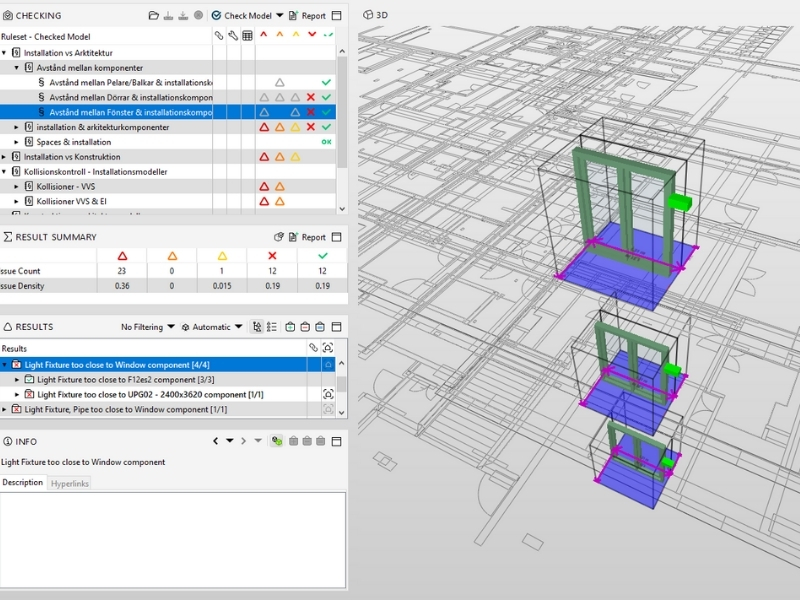The image size is (800, 600).
Task: Click the paperclip column header in the ruleset table
Action: point(219,36)
